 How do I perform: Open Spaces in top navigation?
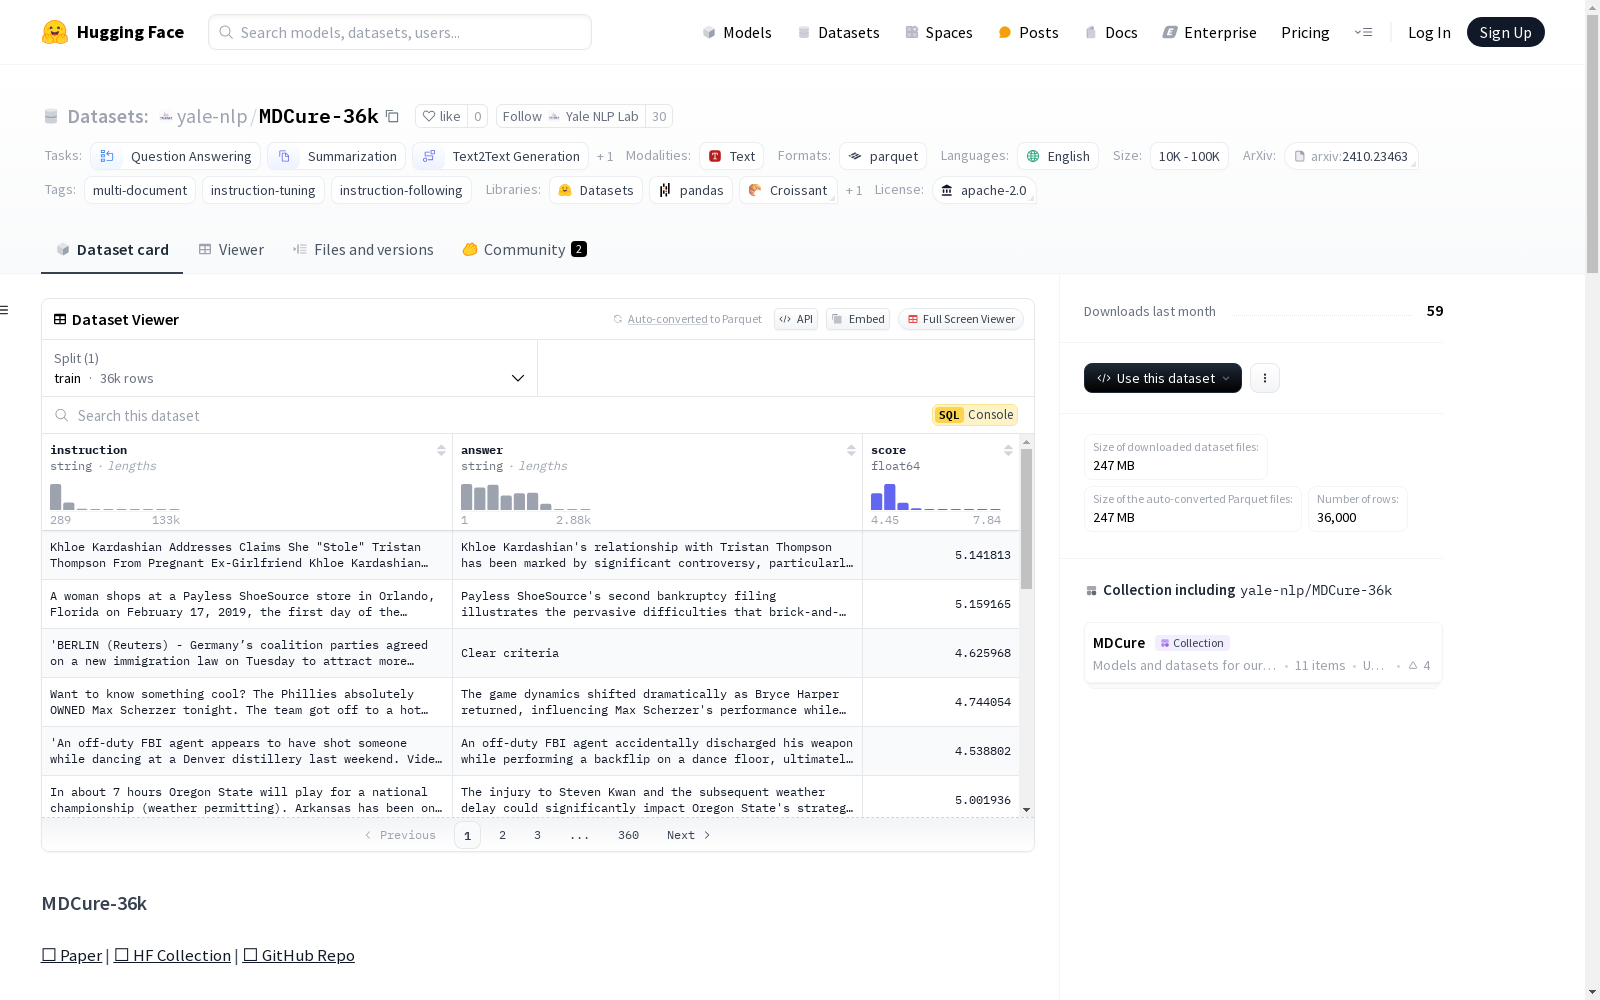click(939, 32)
